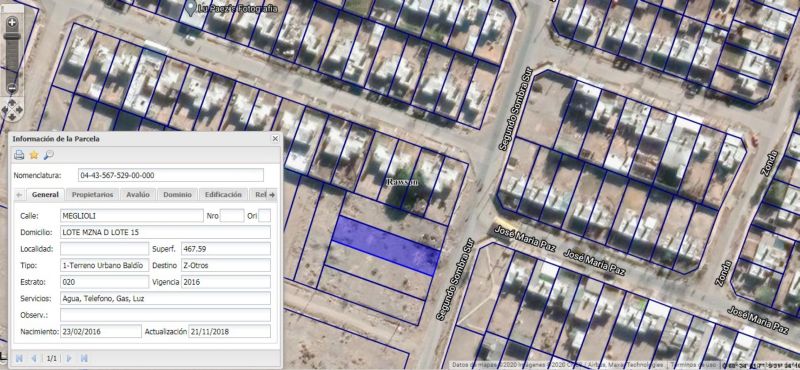
Task: Click the Tipo field
Action: coord(105,265)
